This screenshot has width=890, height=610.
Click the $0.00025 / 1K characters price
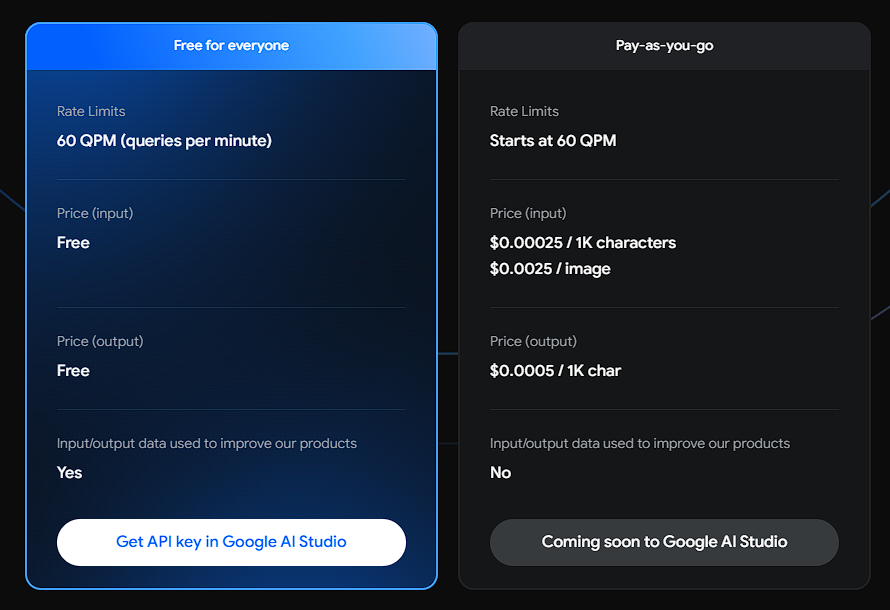tap(583, 243)
